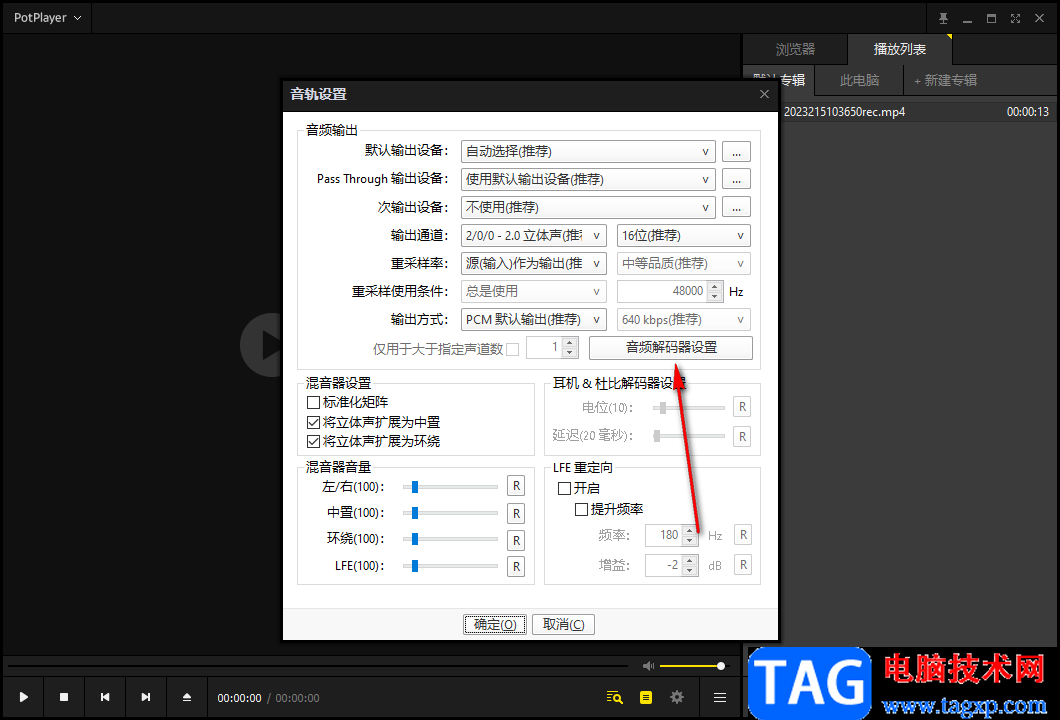
Task: Open Pass Through device browse button
Action: tap(736, 179)
